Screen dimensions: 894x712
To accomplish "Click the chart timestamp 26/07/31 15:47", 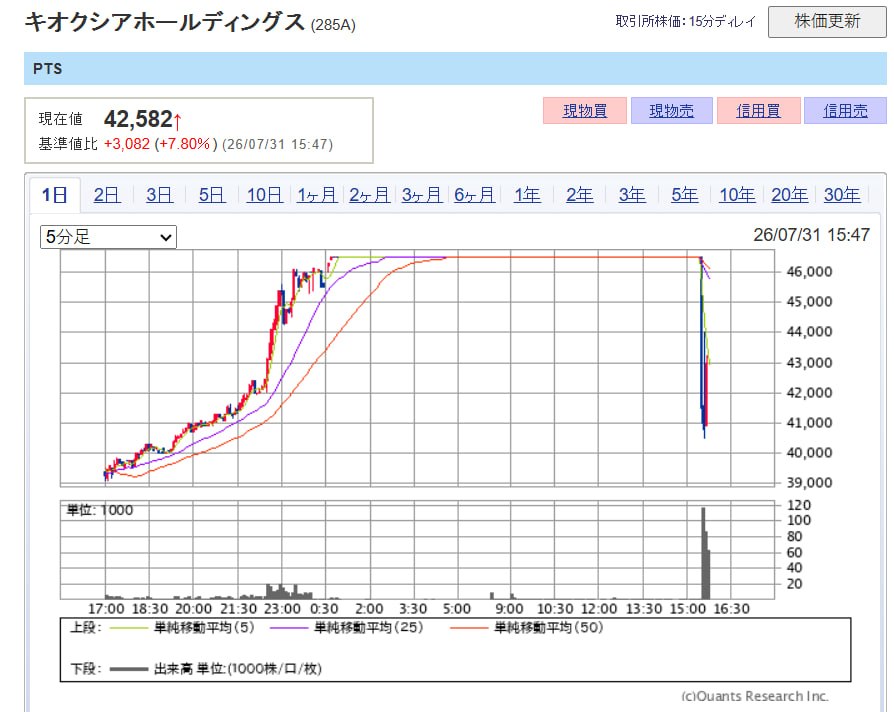I will coord(811,235).
